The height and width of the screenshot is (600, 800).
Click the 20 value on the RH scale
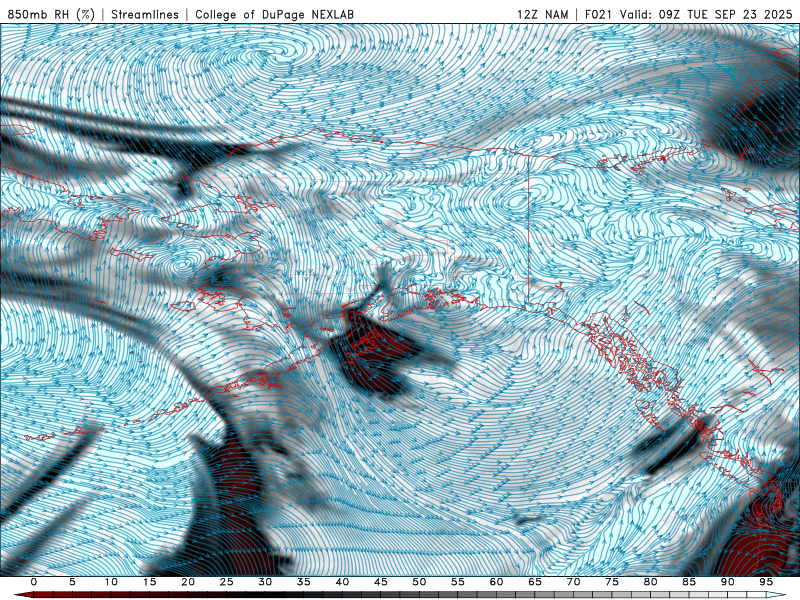coord(188,582)
